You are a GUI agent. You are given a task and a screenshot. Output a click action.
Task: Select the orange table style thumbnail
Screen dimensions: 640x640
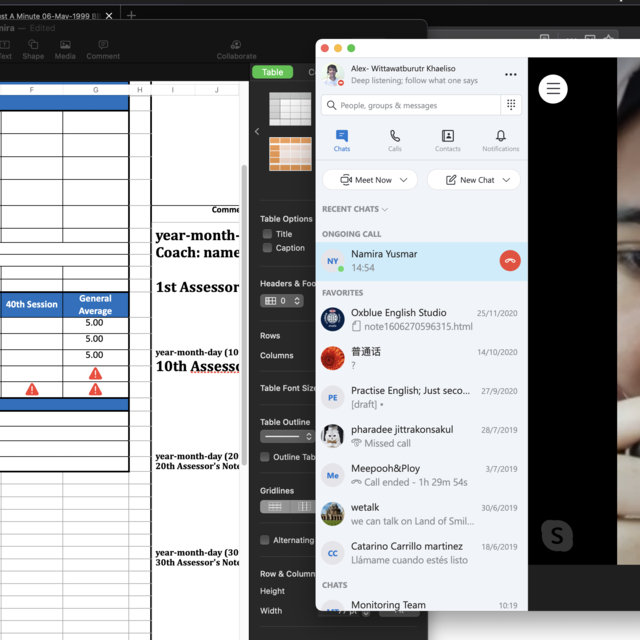(290, 153)
